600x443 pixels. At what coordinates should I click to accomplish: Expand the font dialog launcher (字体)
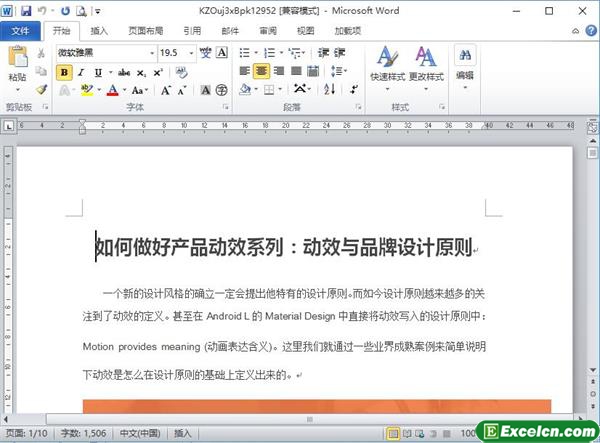pos(224,107)
